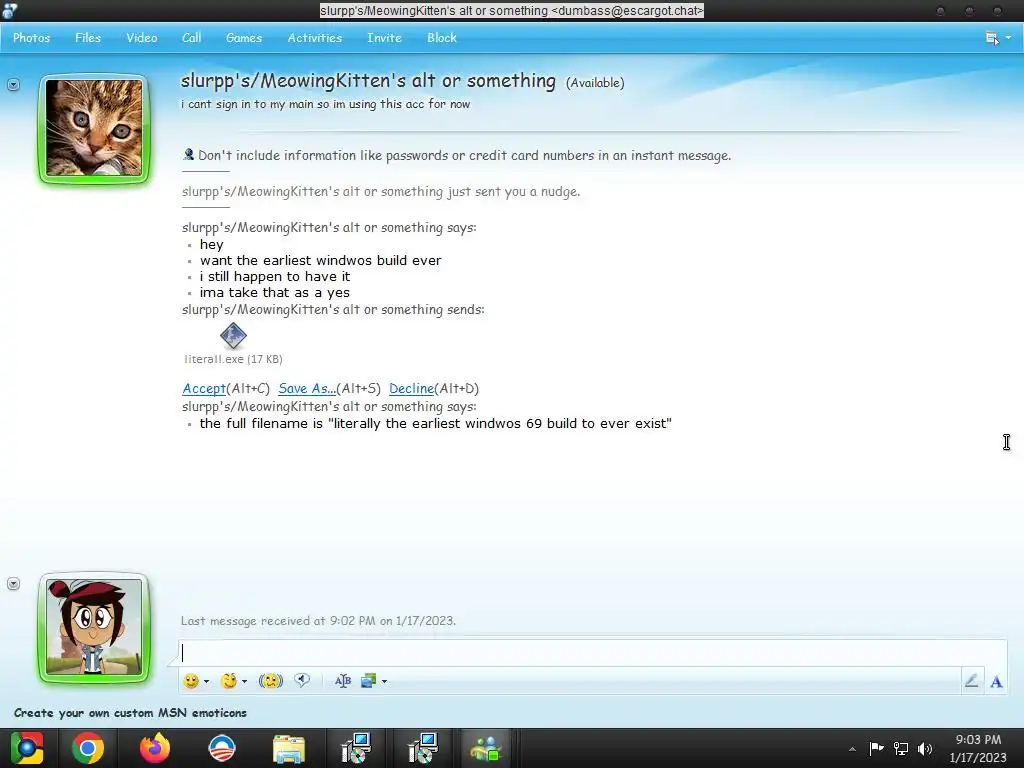This screenshot has width=1024, height=768.
Task: Click the Messenger icon in title bar
Action: coord(9,10)
